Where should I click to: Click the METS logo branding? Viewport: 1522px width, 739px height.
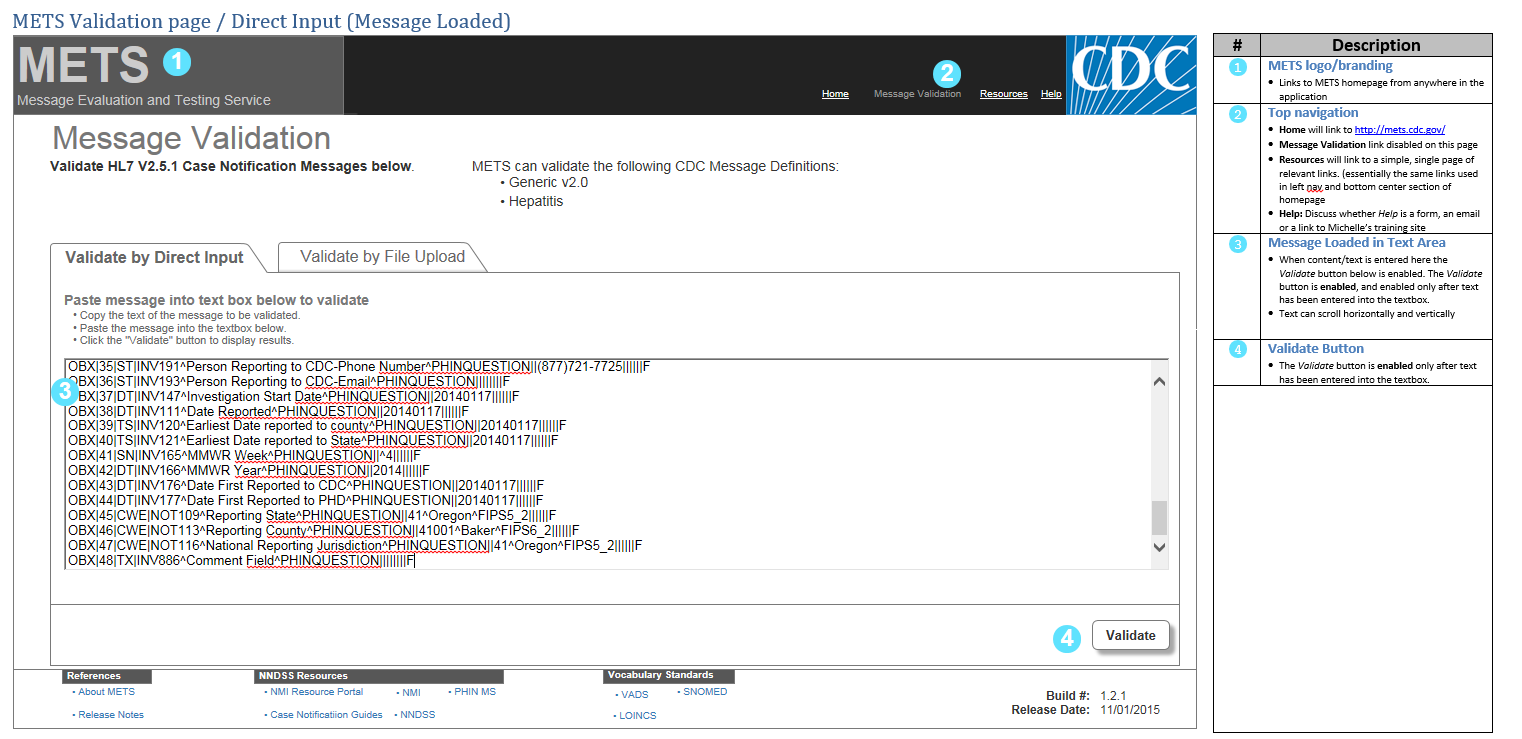tap(83, 65)
